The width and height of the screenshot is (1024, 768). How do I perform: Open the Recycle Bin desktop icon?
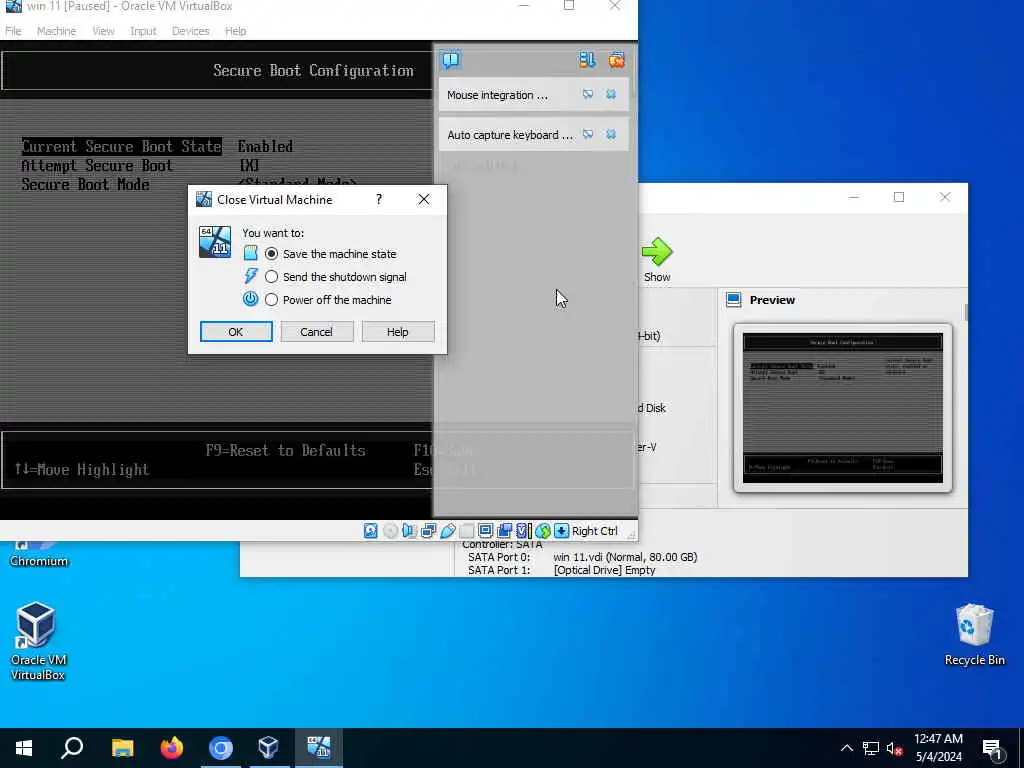click(x=974, y=635)
